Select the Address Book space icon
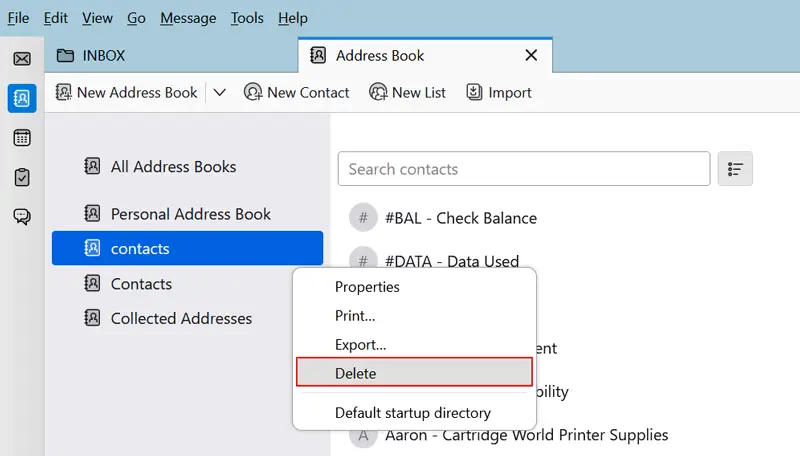 (x=21, y=98)
